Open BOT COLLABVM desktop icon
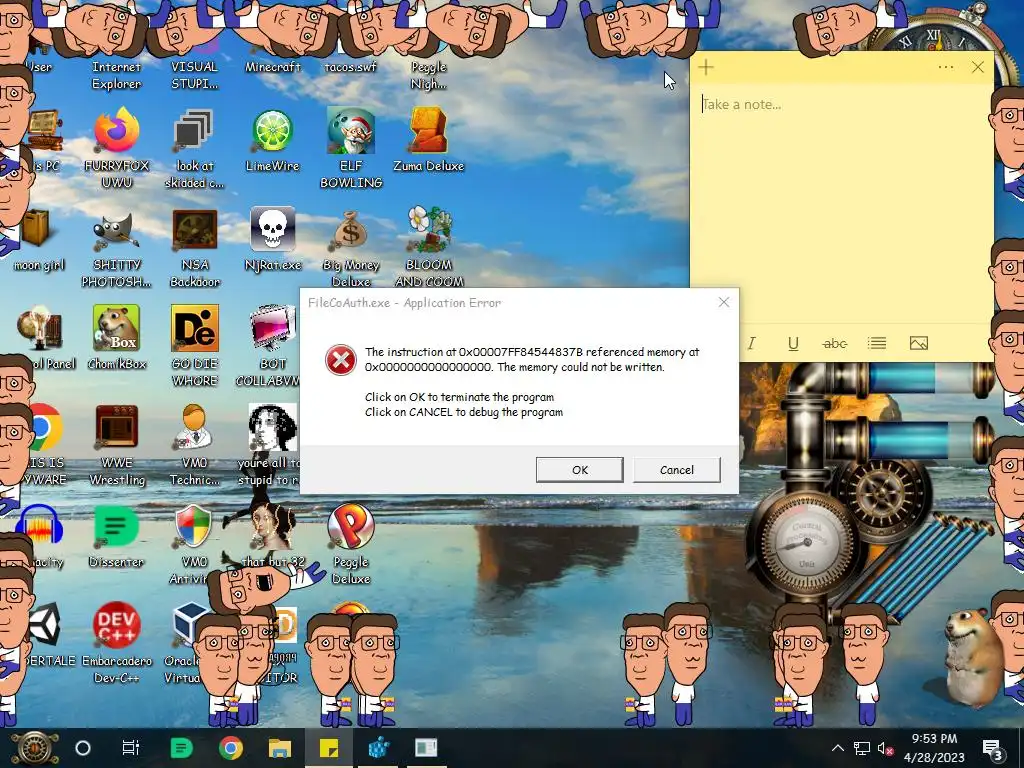Screen dimensions: 1024x768 point(272,328)
